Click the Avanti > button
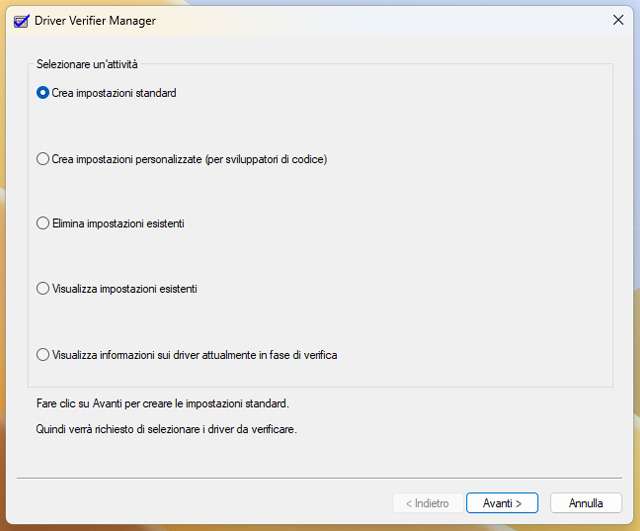Screen dimensions: 640x531 point(502,503)
